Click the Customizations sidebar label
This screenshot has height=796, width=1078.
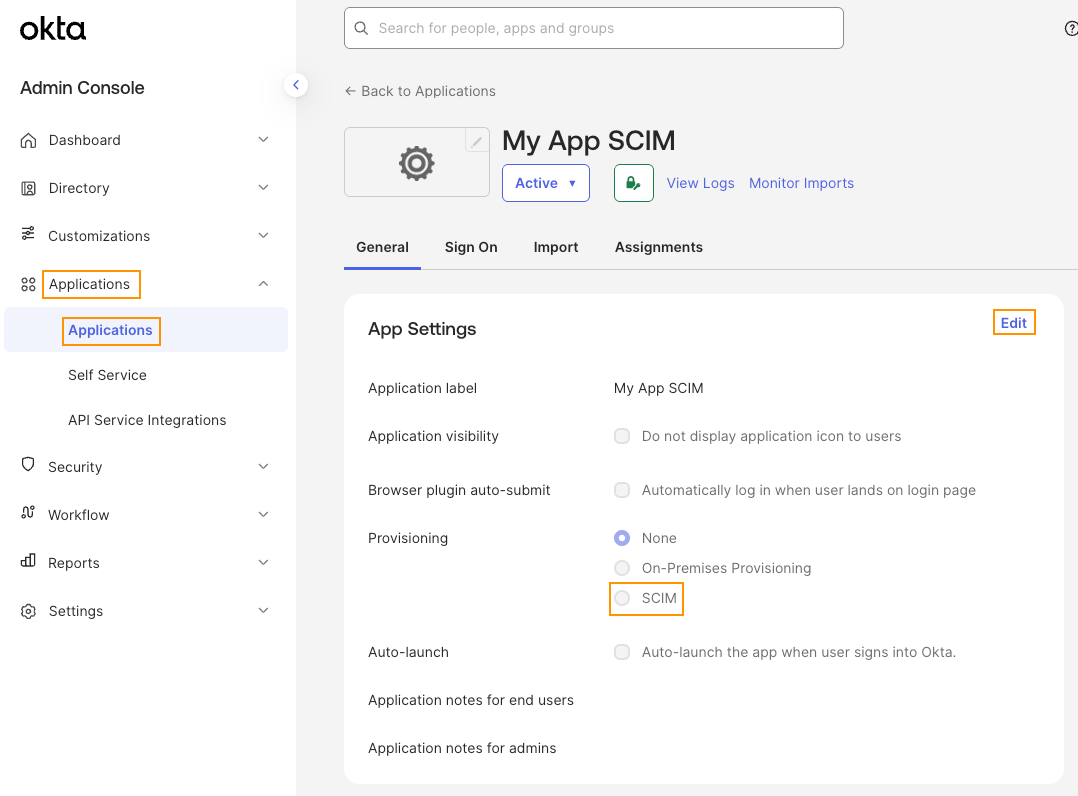pyautogui.click(x=99, y=236)
